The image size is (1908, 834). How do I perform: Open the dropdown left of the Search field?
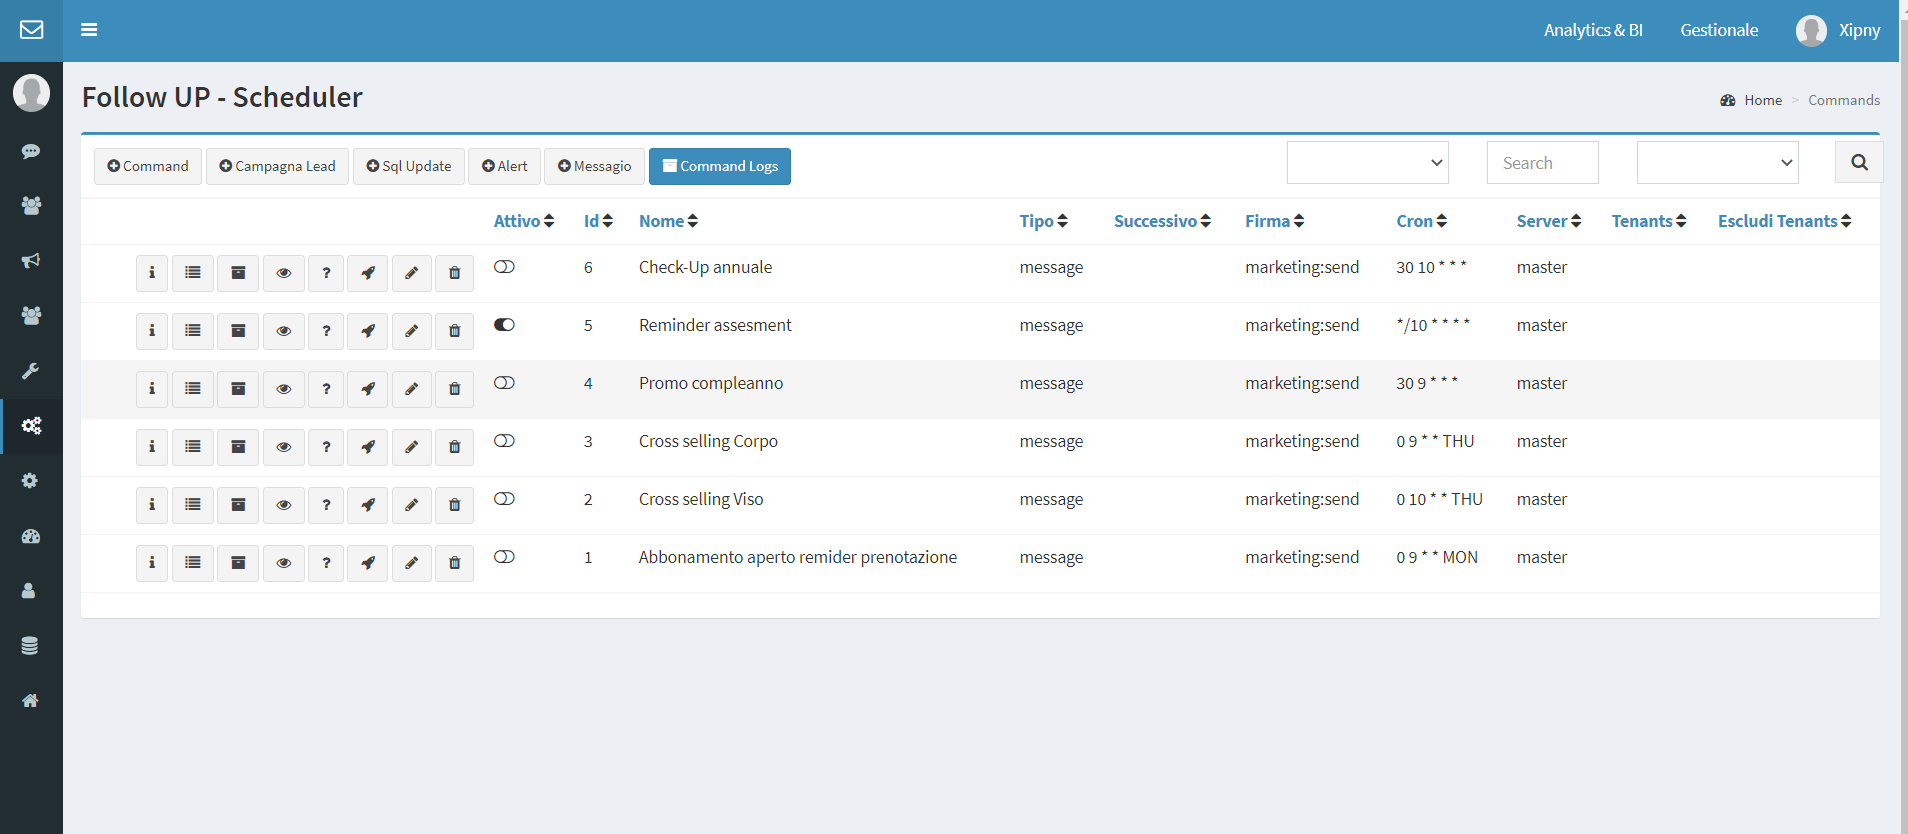[1368, 163]
